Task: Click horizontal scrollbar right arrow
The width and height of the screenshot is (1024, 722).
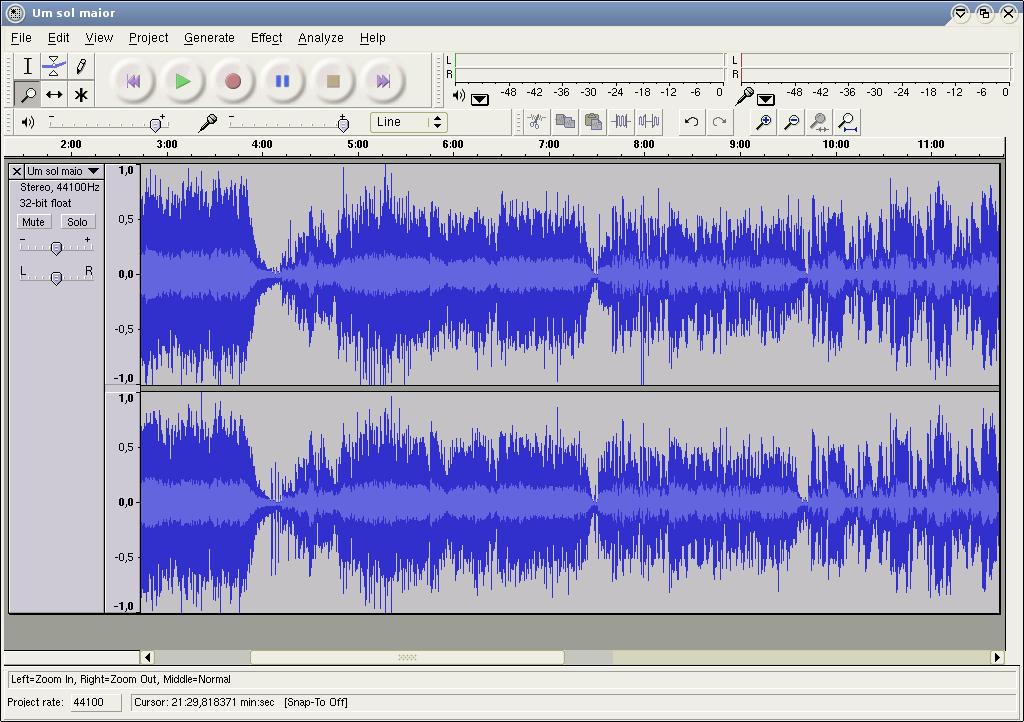Action: 997,657
